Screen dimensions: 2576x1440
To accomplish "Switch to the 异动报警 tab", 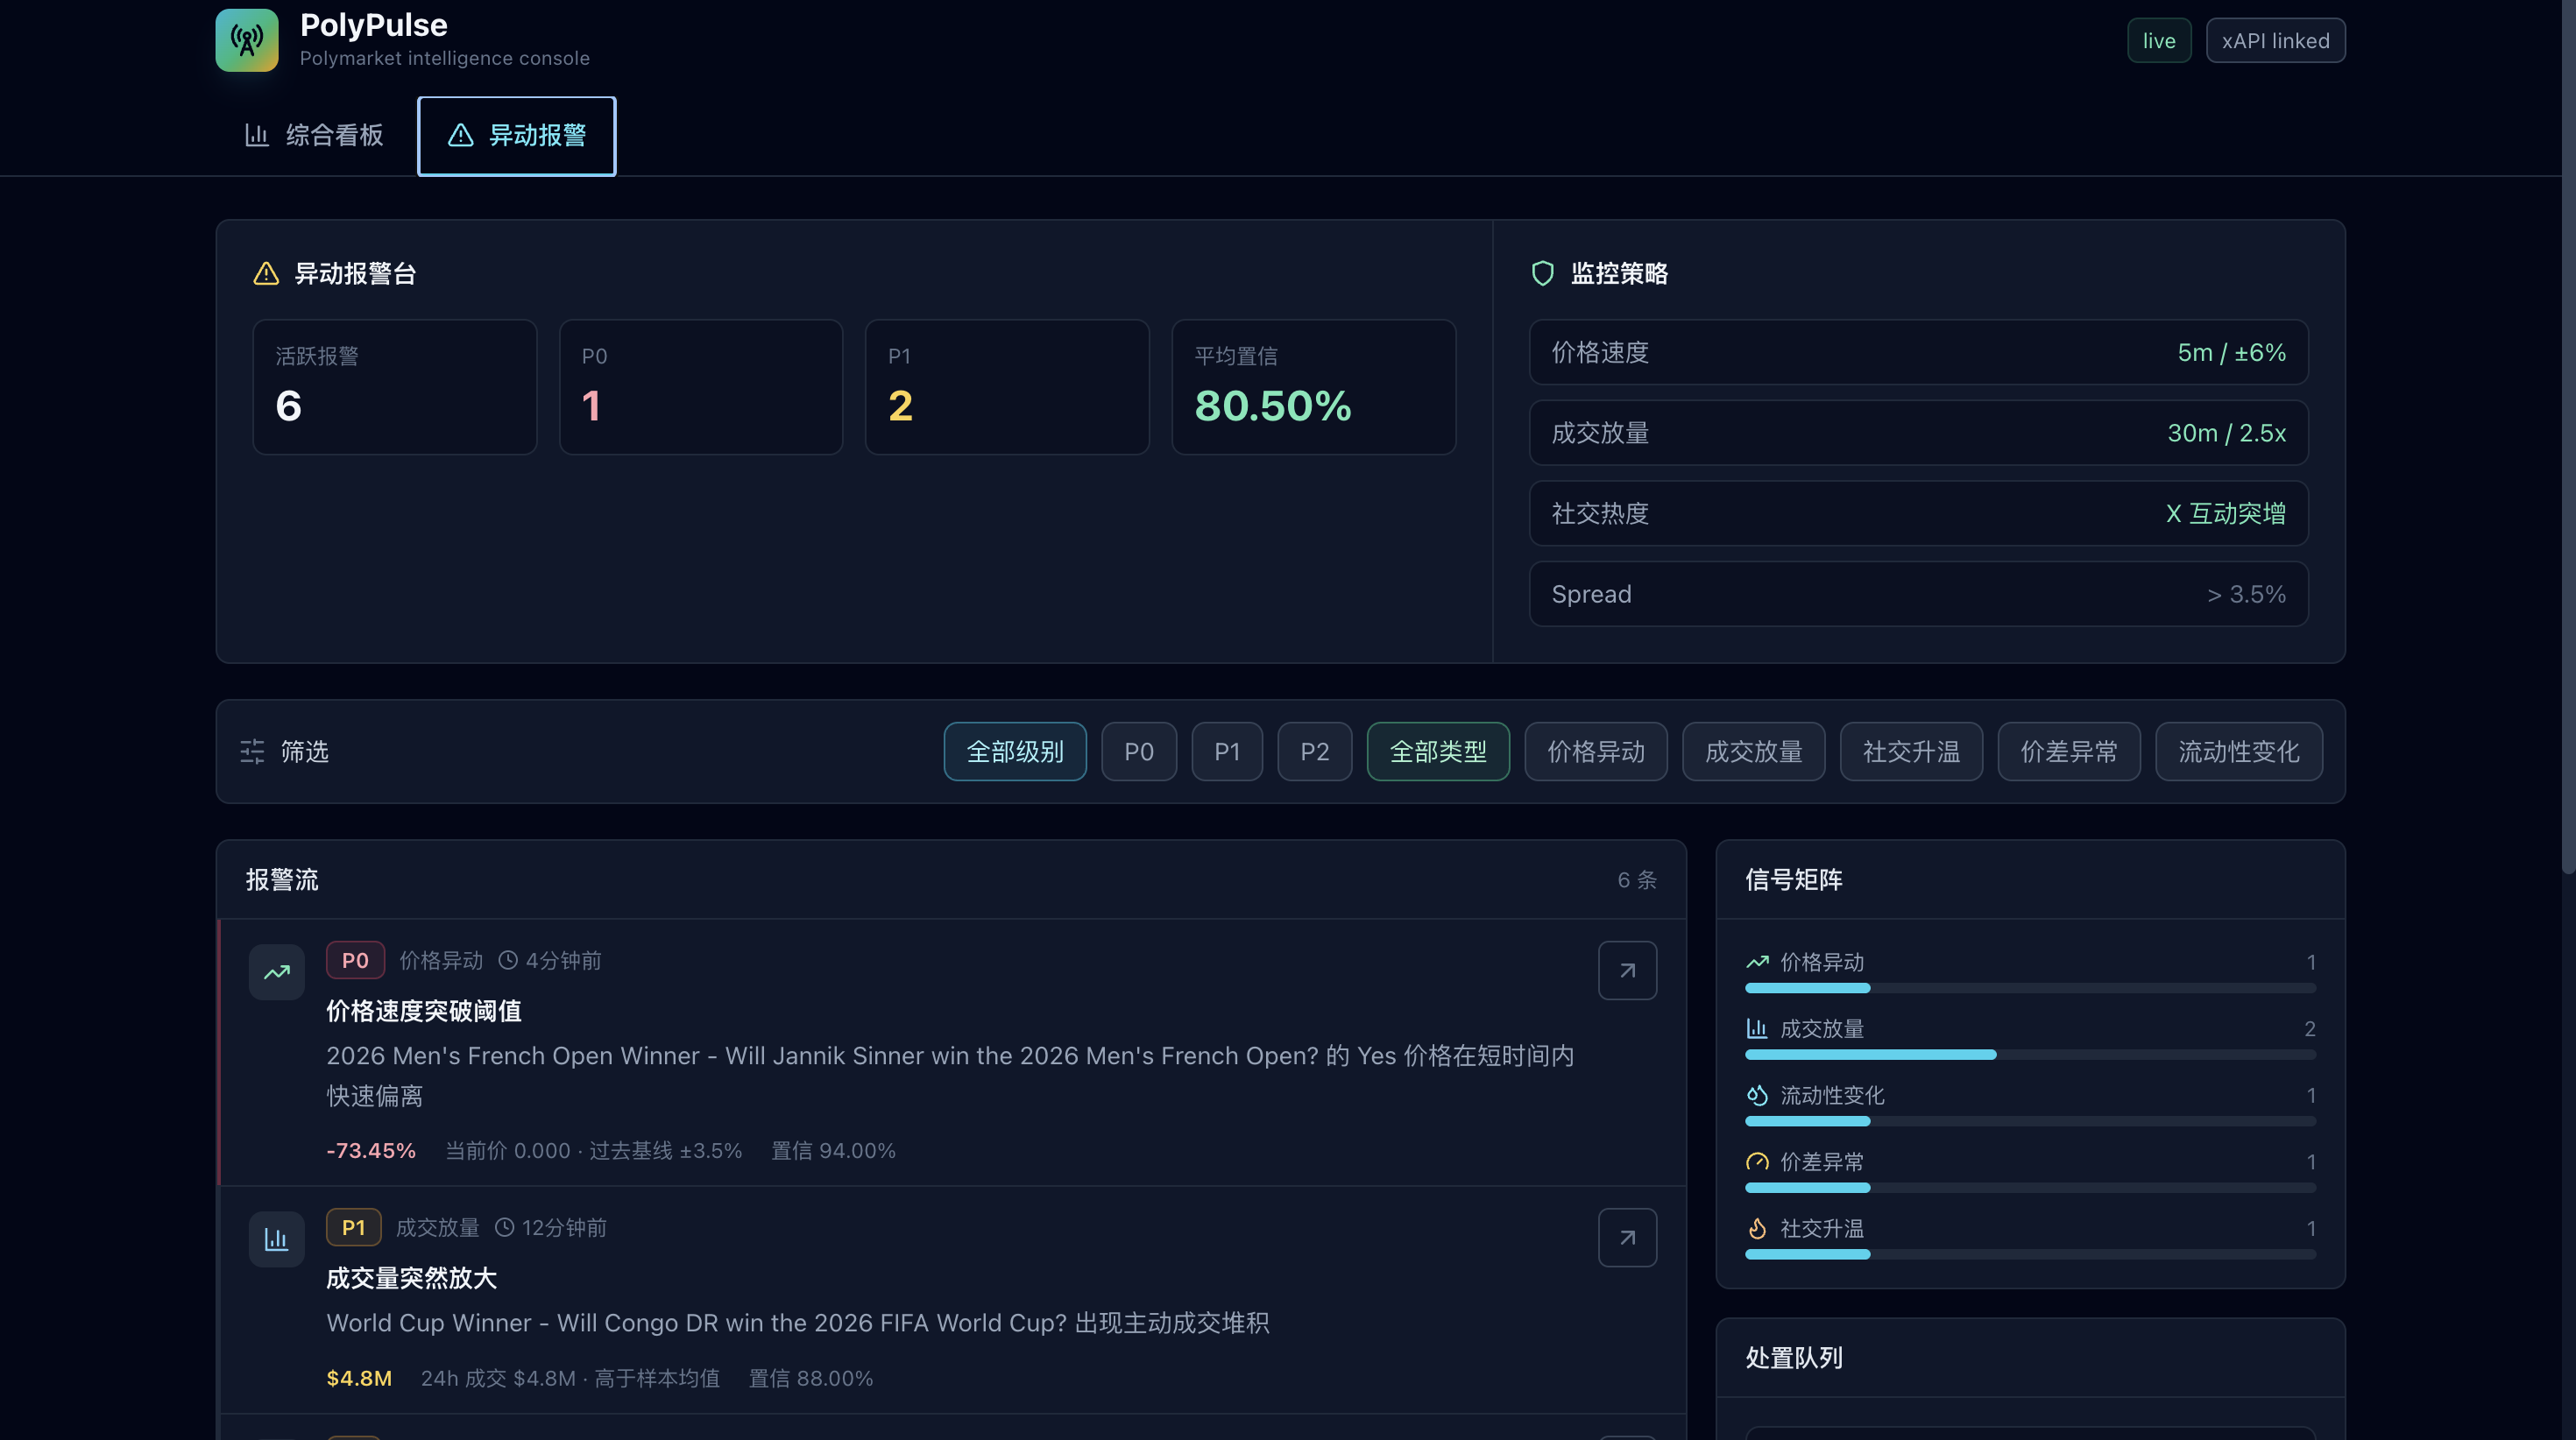I will pyautogui.click(x=516, y=136).
